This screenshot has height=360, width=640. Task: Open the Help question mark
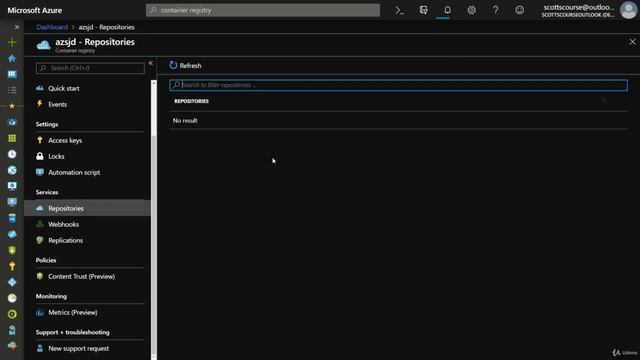[x=496, y=10]
